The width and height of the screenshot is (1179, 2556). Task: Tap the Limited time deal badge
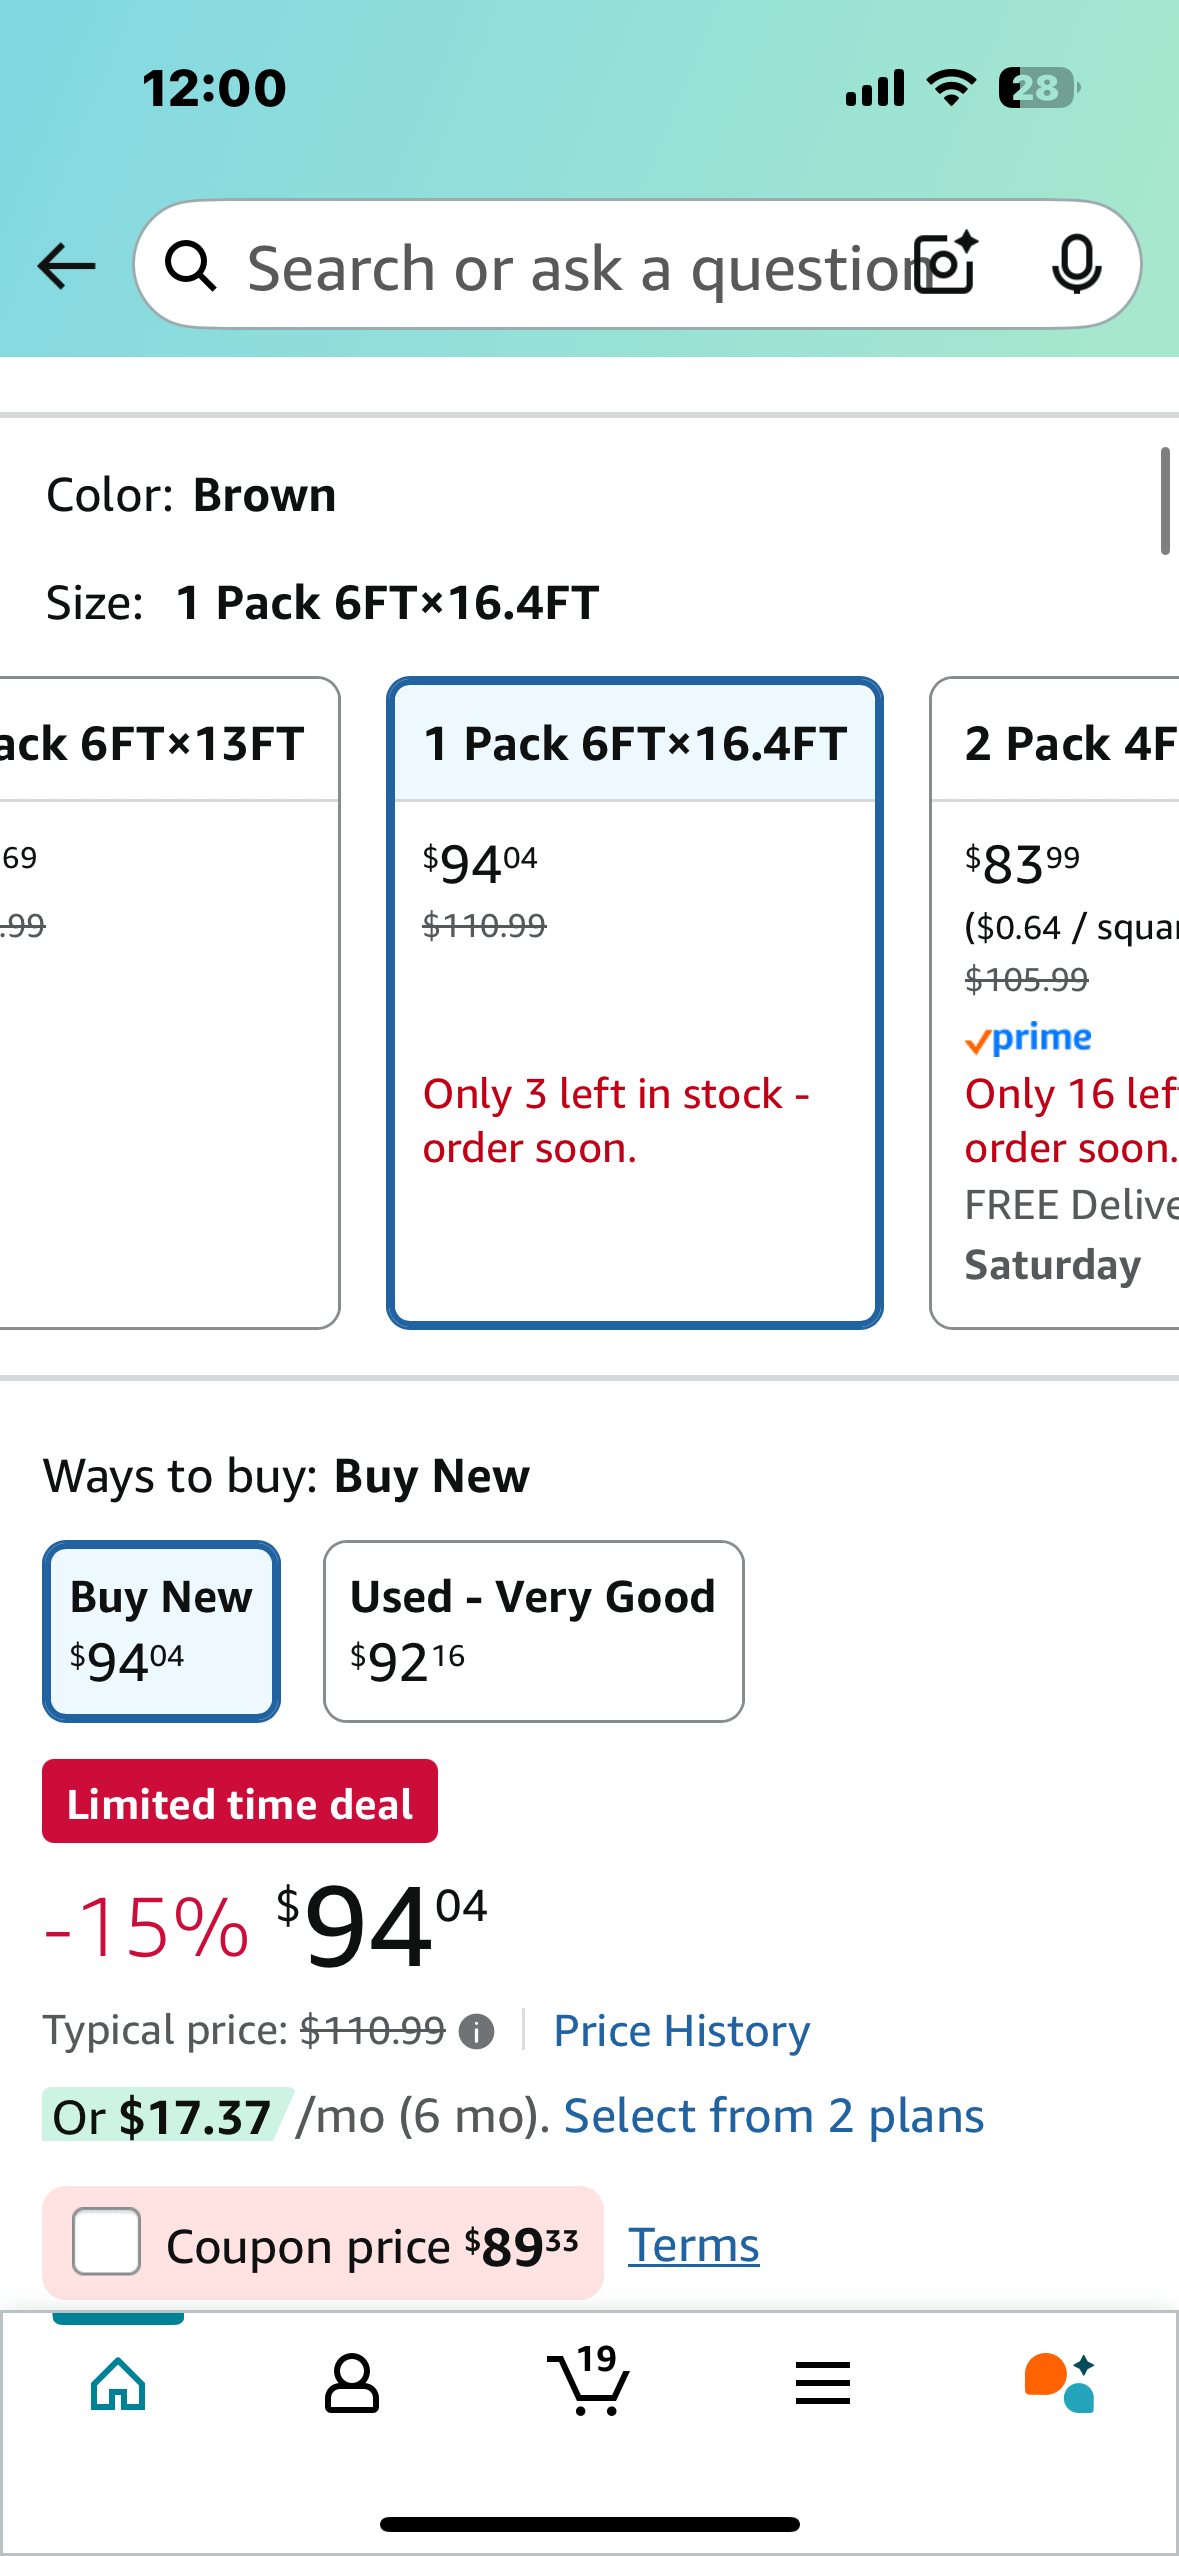click(240, 1801)
